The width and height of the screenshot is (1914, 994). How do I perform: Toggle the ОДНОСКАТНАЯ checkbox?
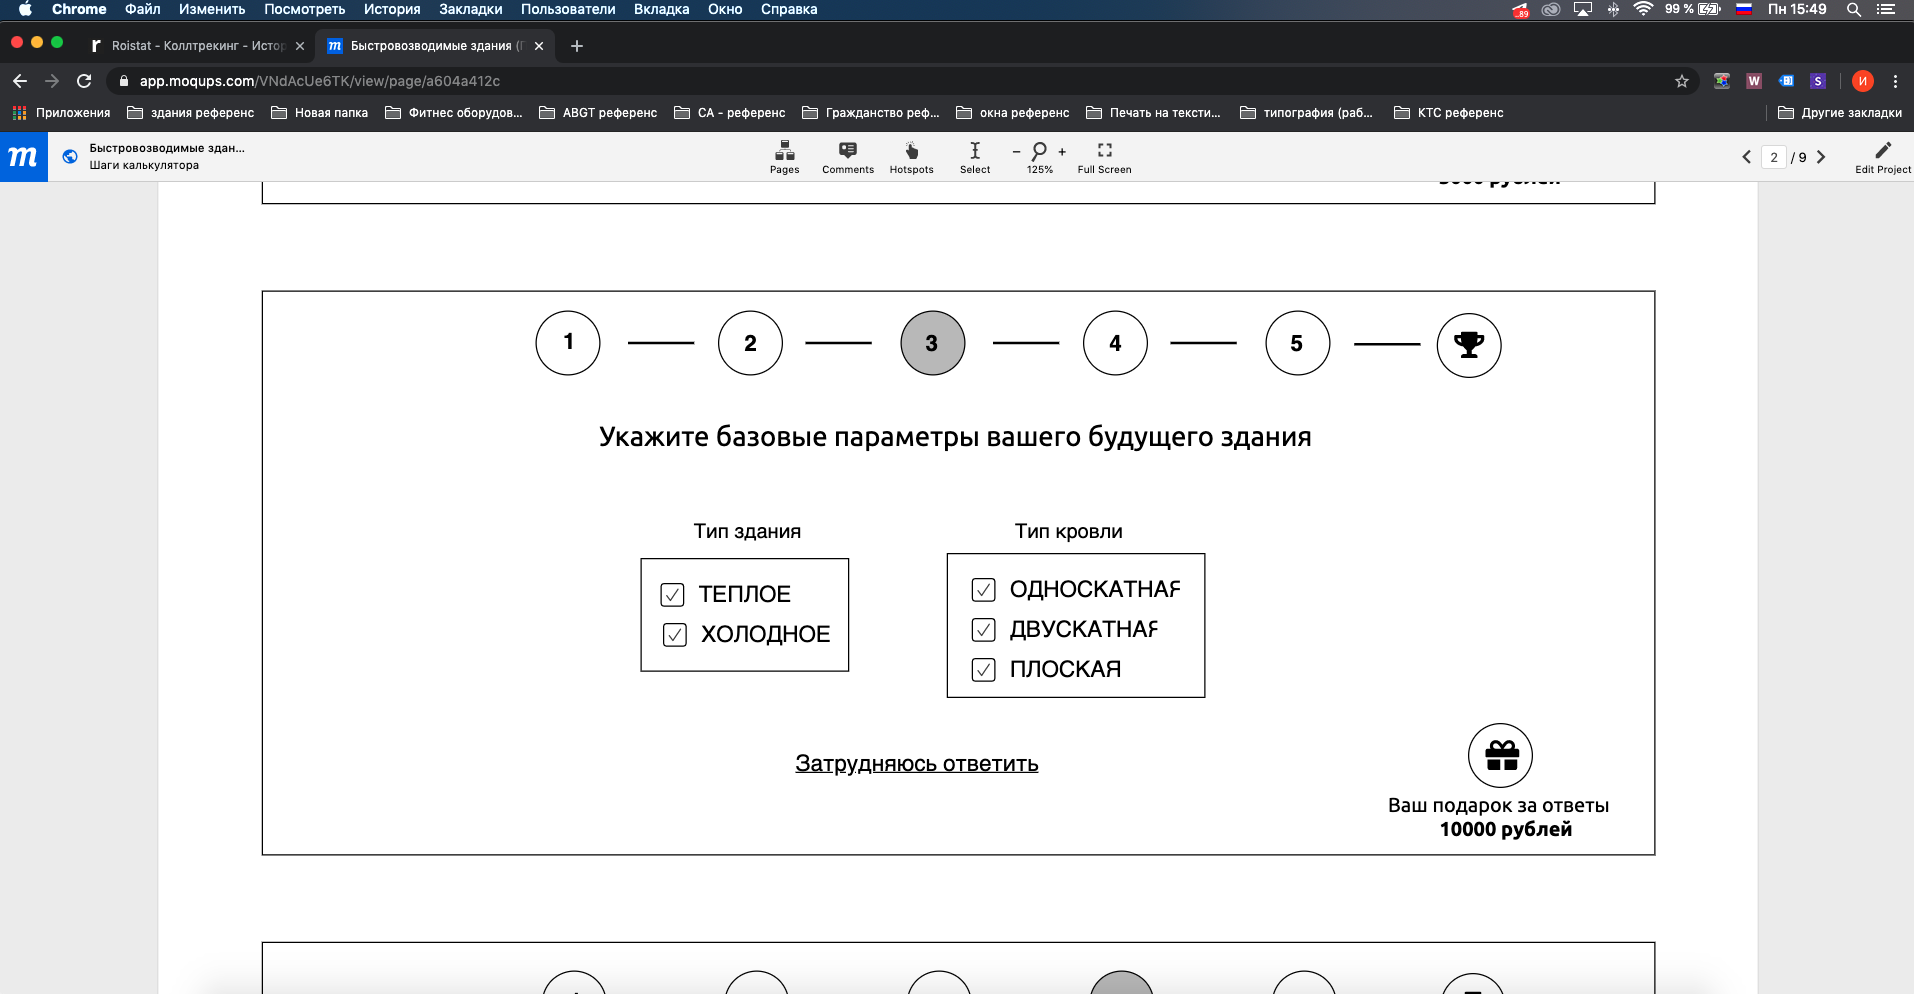[983, 590]
